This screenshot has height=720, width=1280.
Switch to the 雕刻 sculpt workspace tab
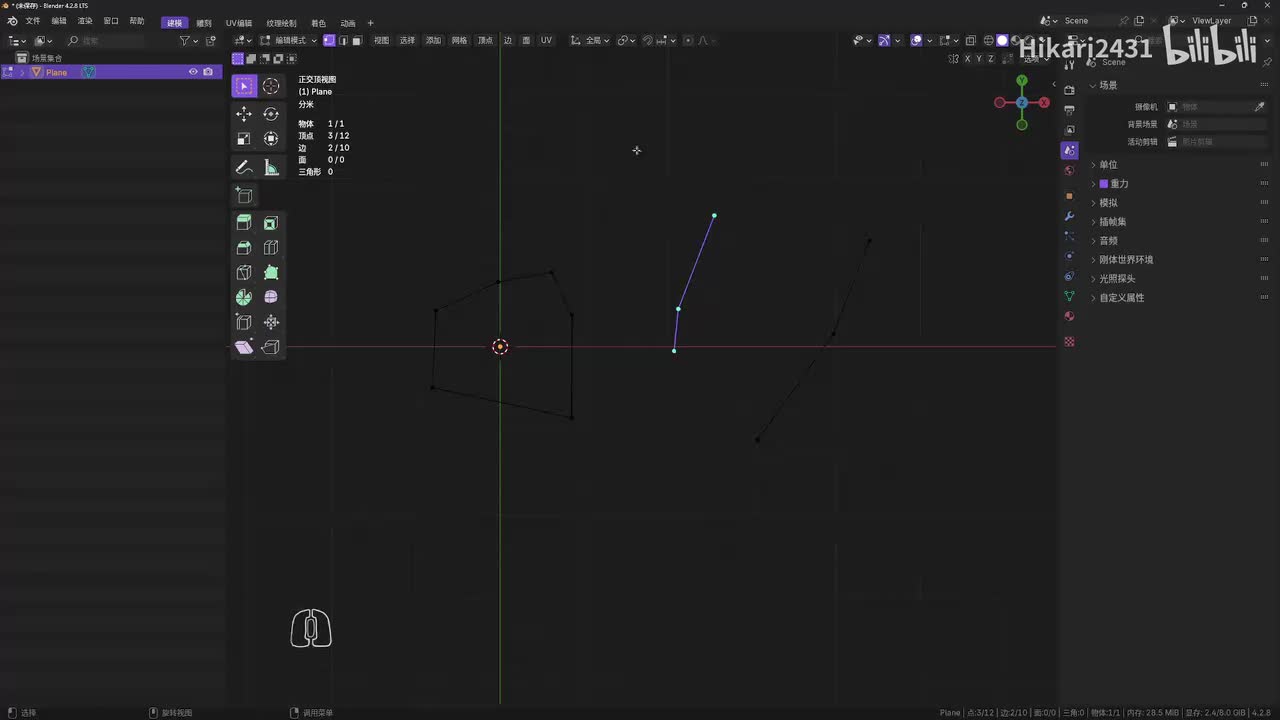click(204, 23)
